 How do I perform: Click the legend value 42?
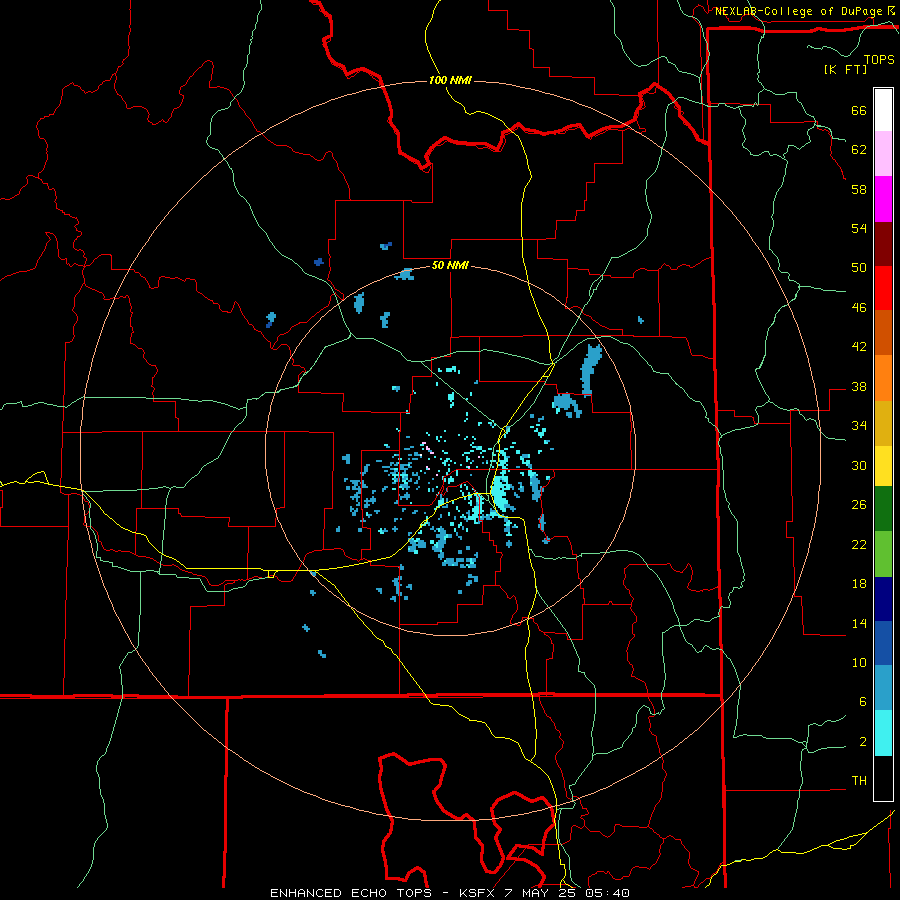pos(859,346)
